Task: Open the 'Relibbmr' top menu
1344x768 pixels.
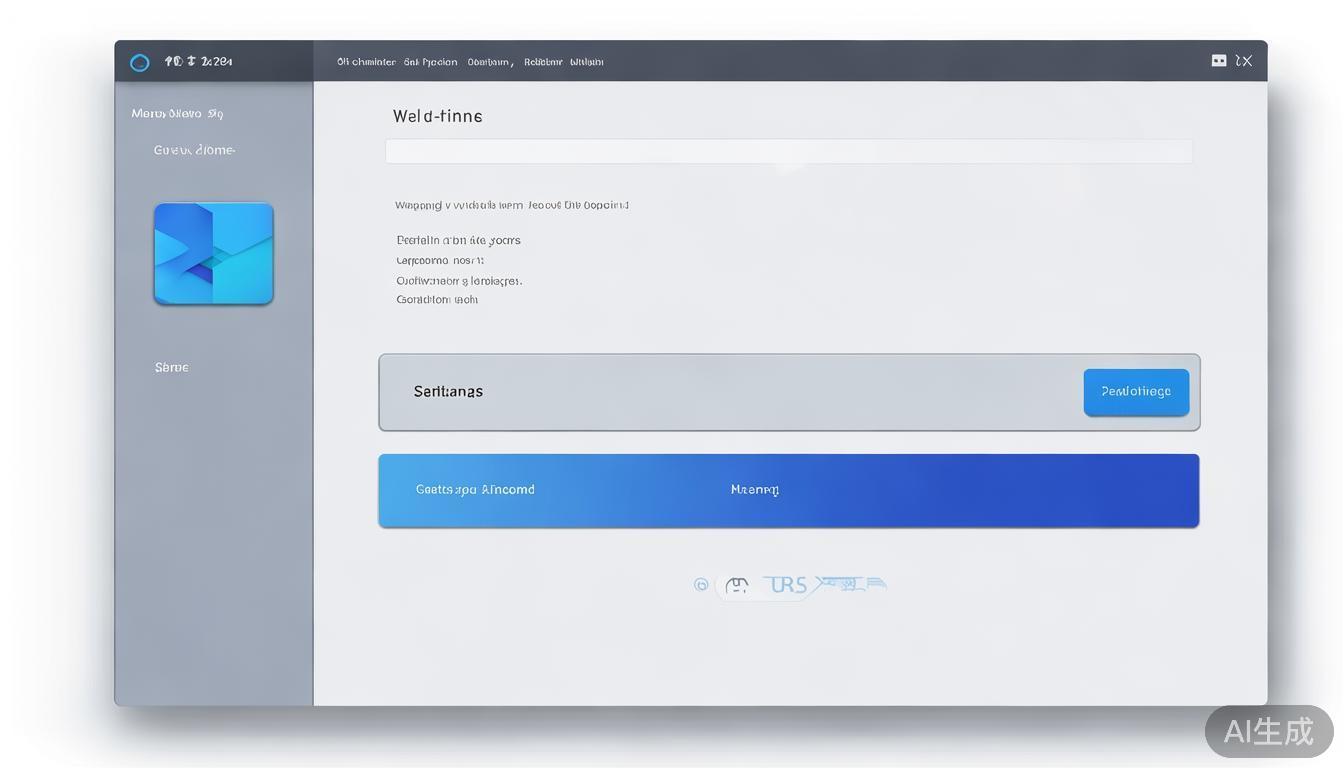Action: [543, 62]
